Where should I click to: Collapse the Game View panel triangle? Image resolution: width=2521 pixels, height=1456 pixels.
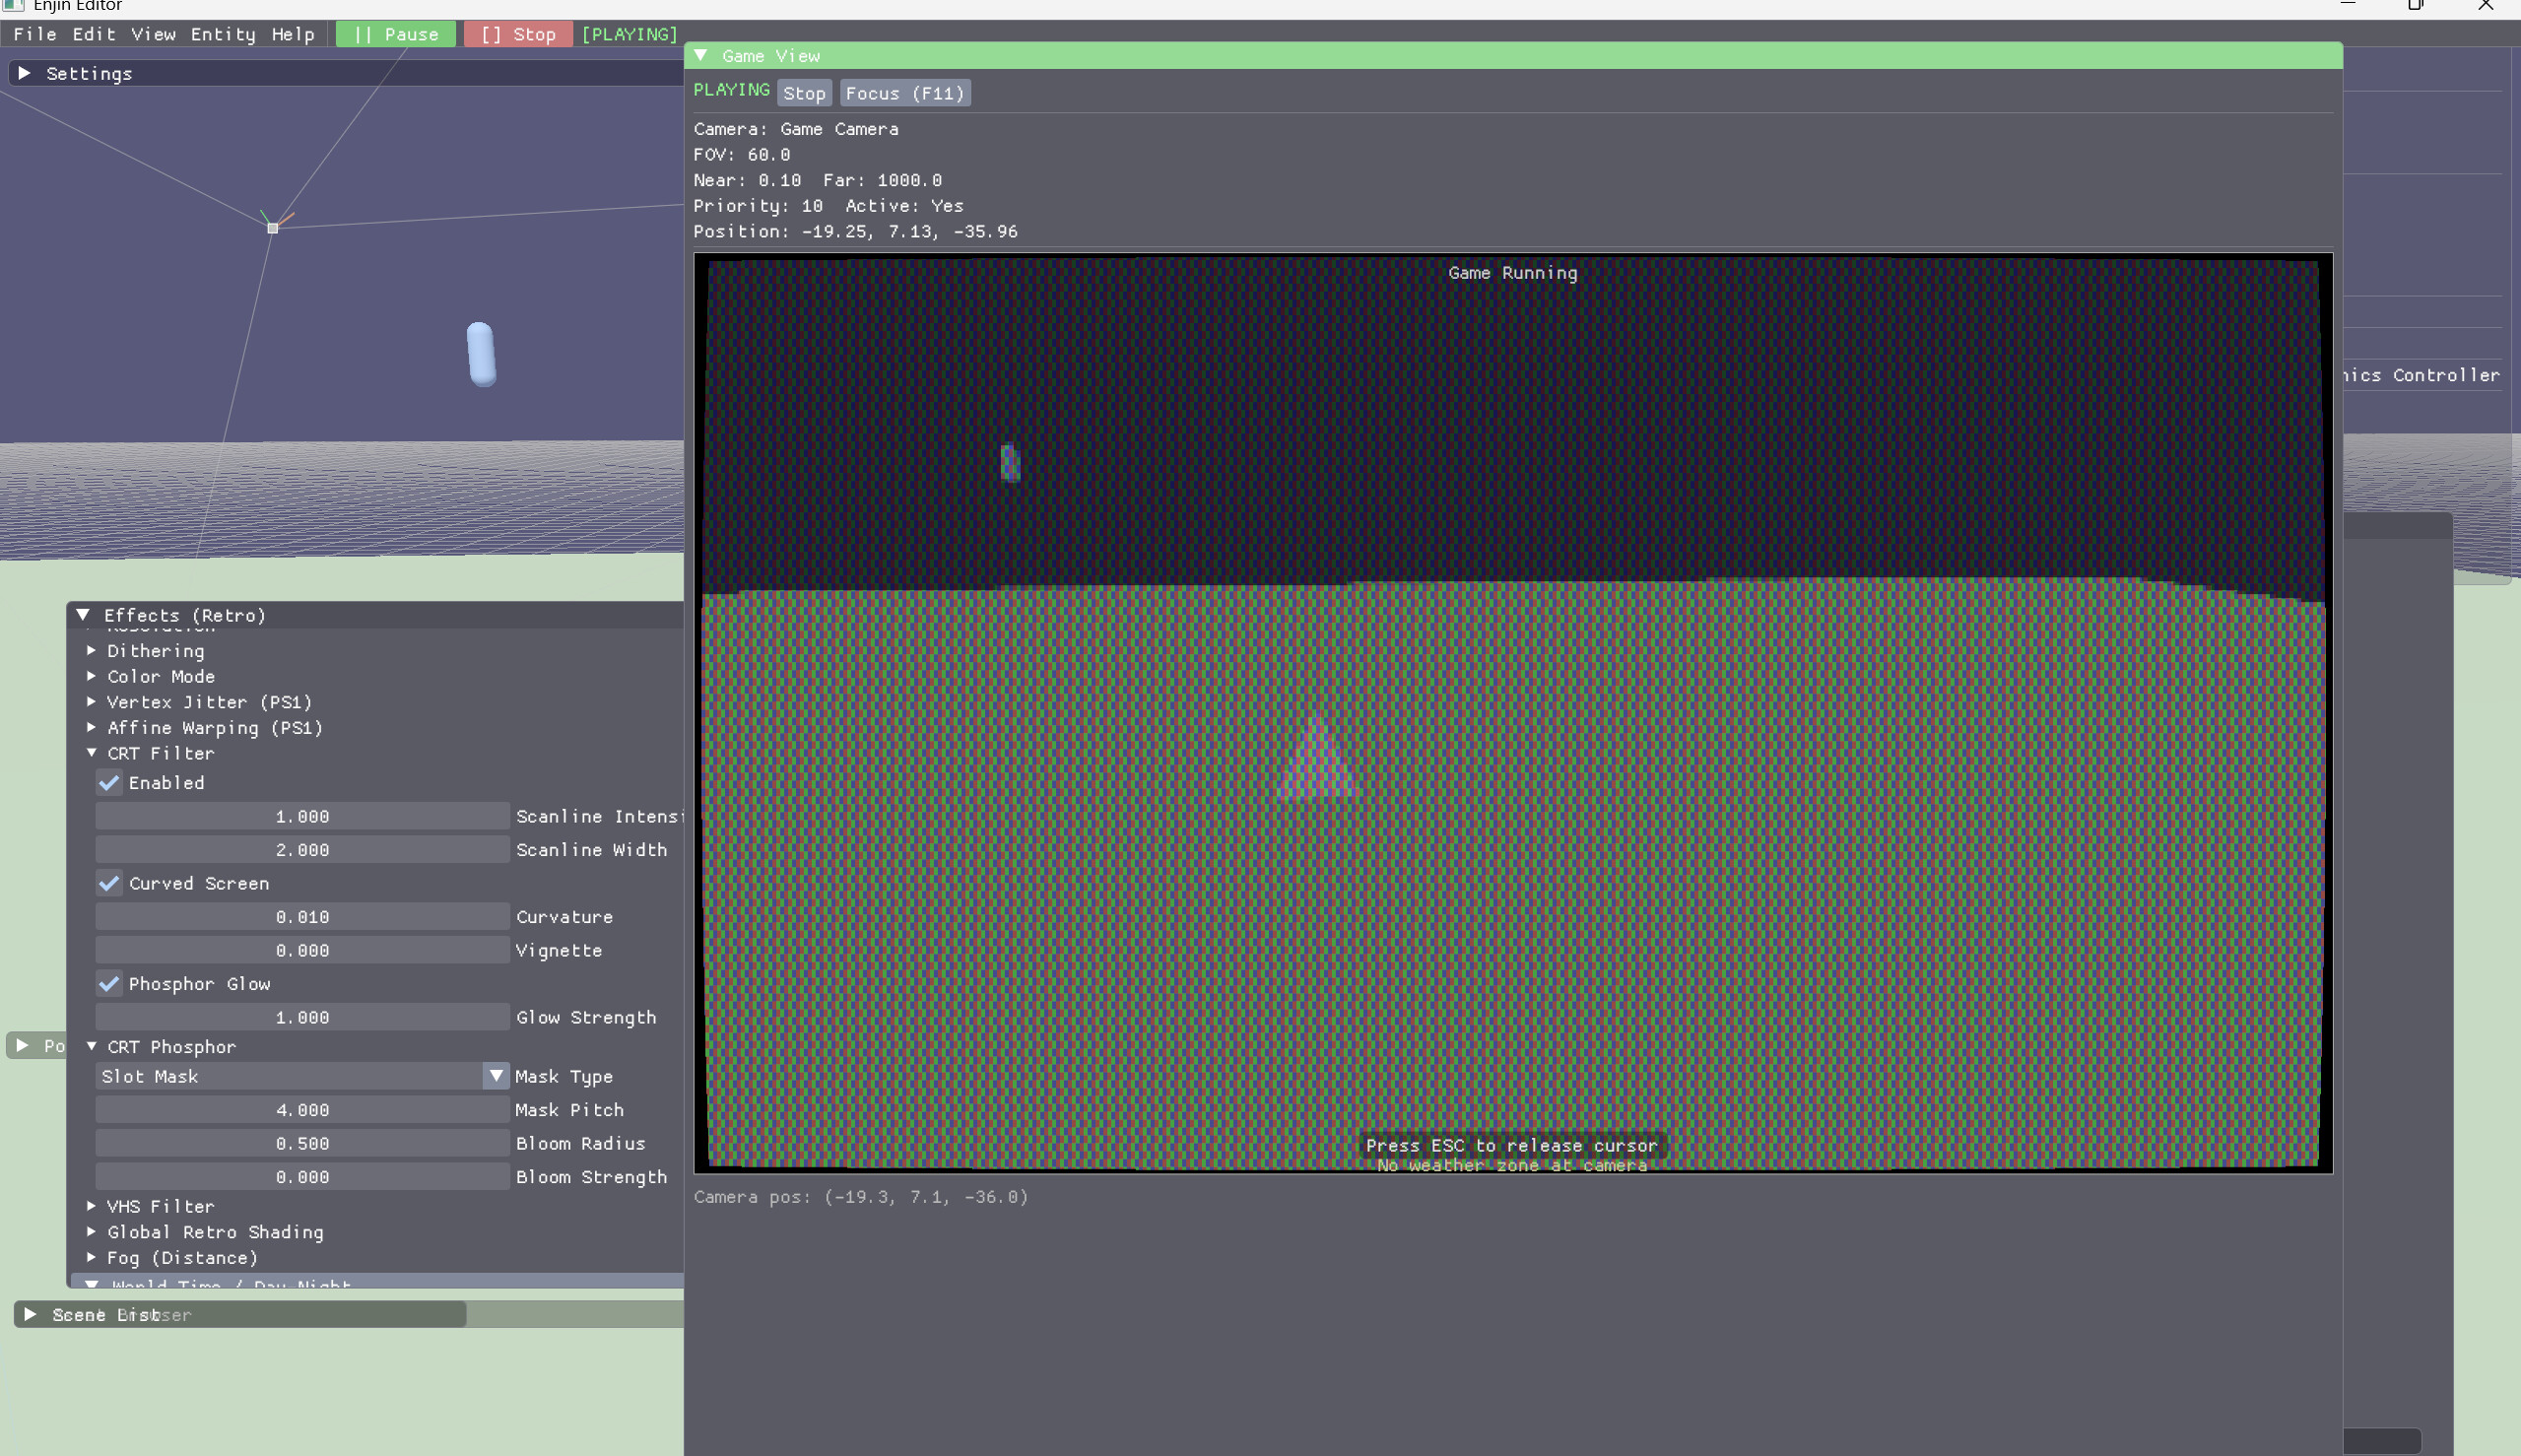click(x=701, y=56)
